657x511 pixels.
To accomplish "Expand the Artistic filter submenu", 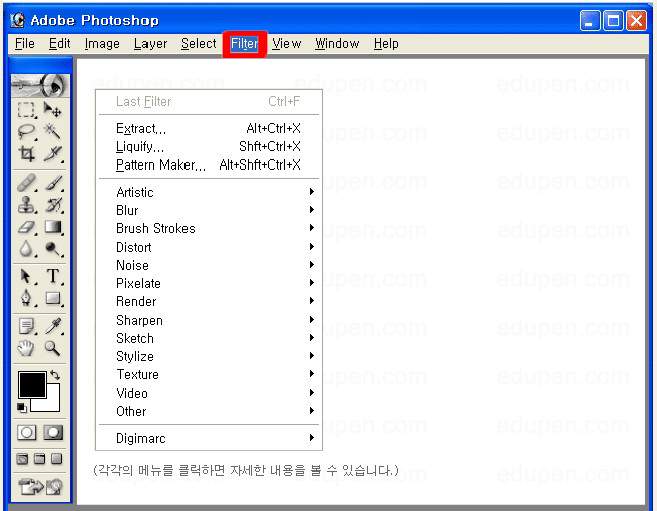I will pos(209,192).
